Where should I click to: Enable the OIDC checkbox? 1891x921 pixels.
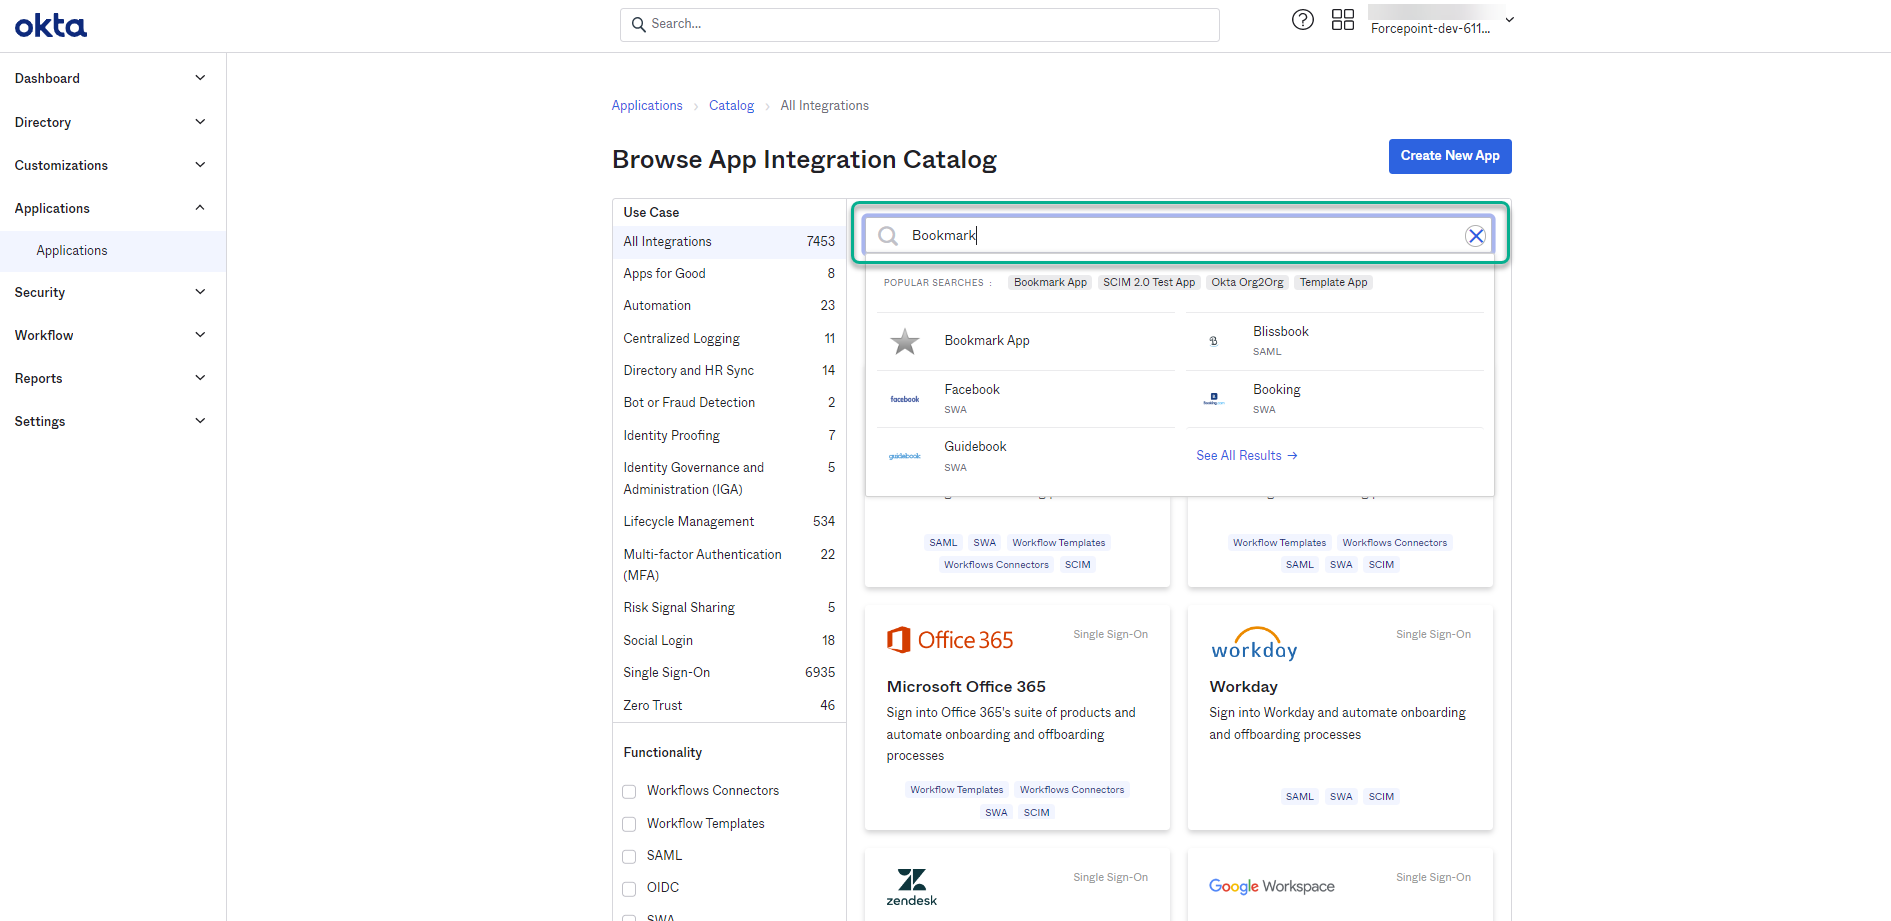coord(629,888)
